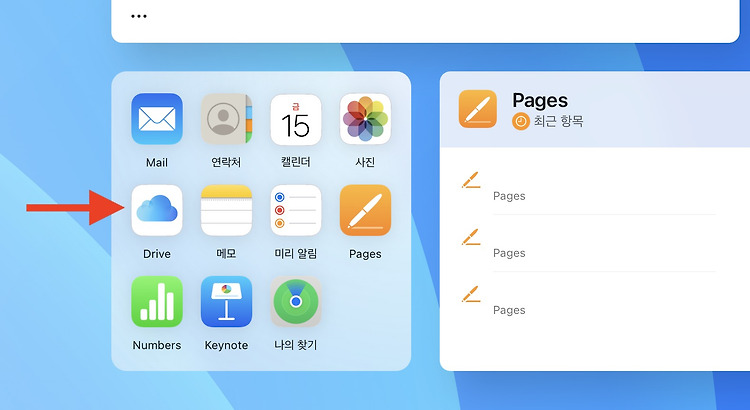750x410 pixels.
Task: Launch the Numbers app icon
Action: tap(157, 301)
